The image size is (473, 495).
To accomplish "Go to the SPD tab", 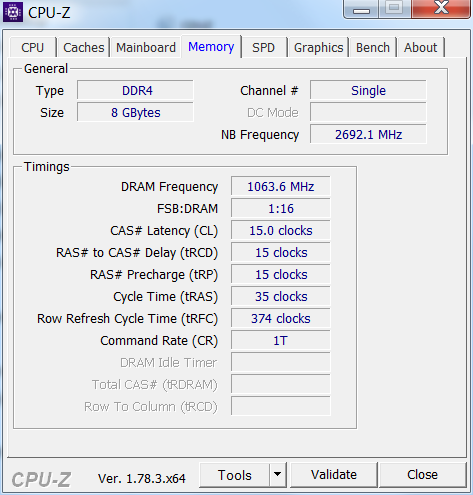I will pyautogui.click(x=263, y=47).
